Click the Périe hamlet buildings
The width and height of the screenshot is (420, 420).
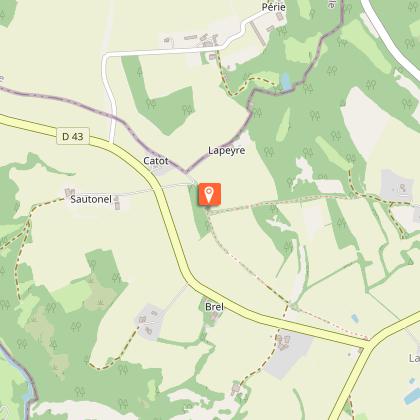[x=202, y=41]
